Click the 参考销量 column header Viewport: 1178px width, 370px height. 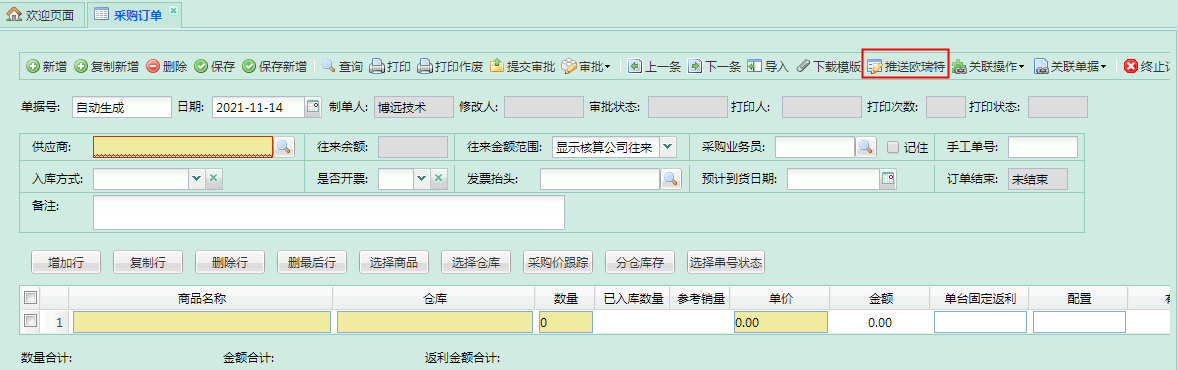(700, 298)
